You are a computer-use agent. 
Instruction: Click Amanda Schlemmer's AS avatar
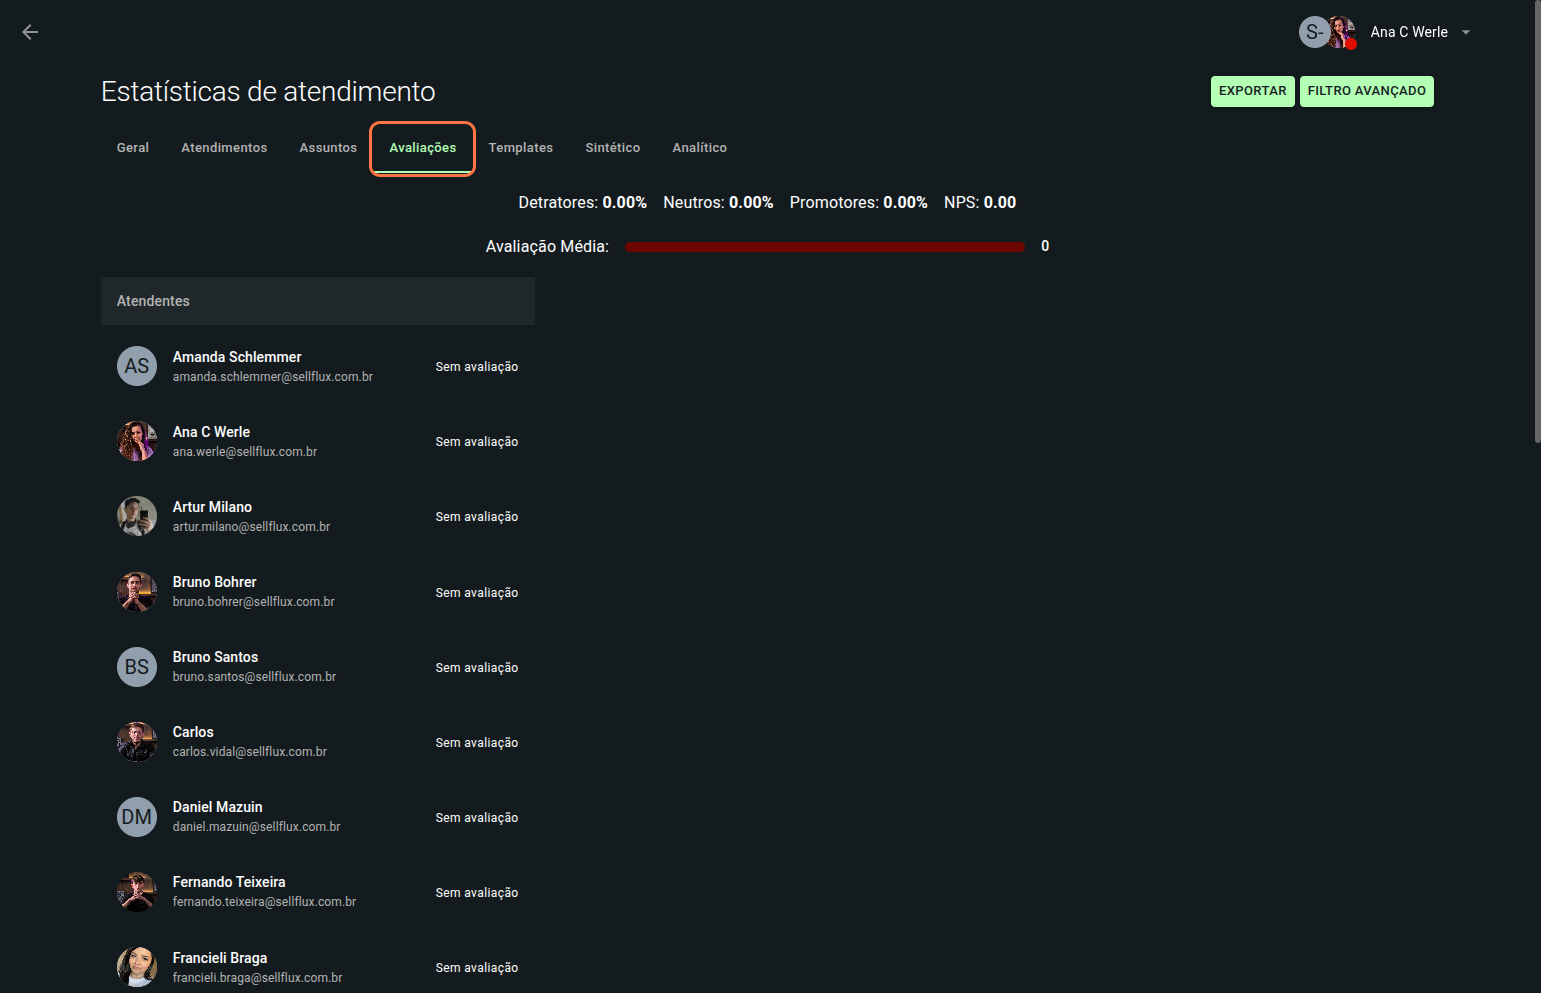click(137, 366)
